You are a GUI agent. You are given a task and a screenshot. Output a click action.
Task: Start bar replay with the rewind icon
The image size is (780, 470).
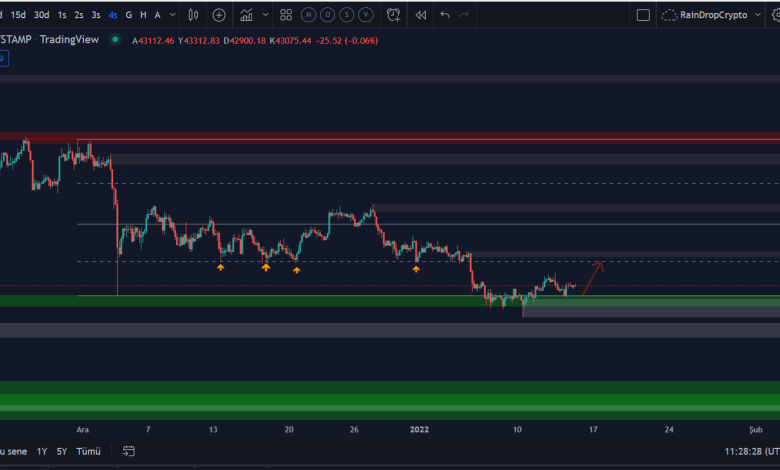click(421, 15)
